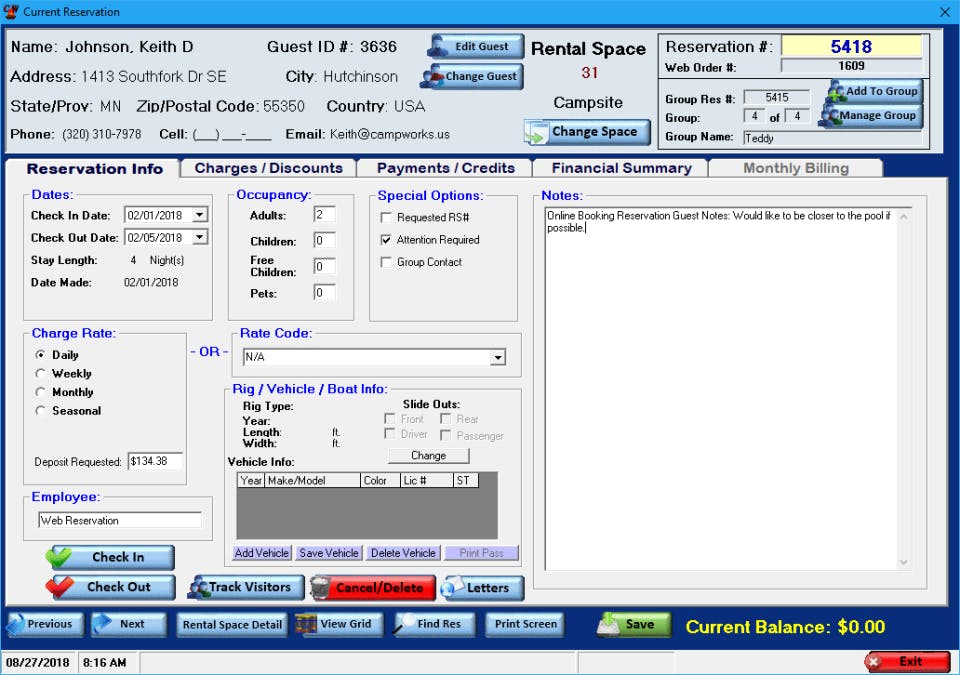The height and width of the screenshot is (675, 960).
Task: Click the View Grid icon
Action: (306, 625)
